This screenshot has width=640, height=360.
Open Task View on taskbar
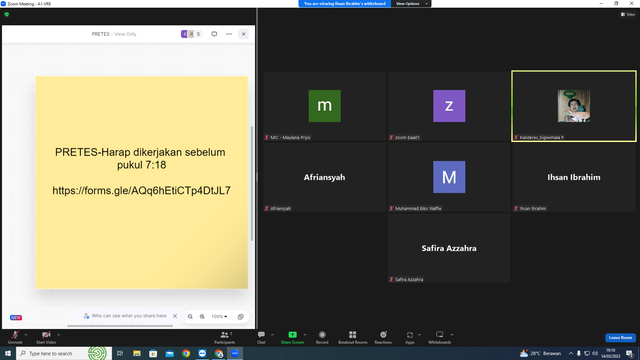tap(120, 353)
